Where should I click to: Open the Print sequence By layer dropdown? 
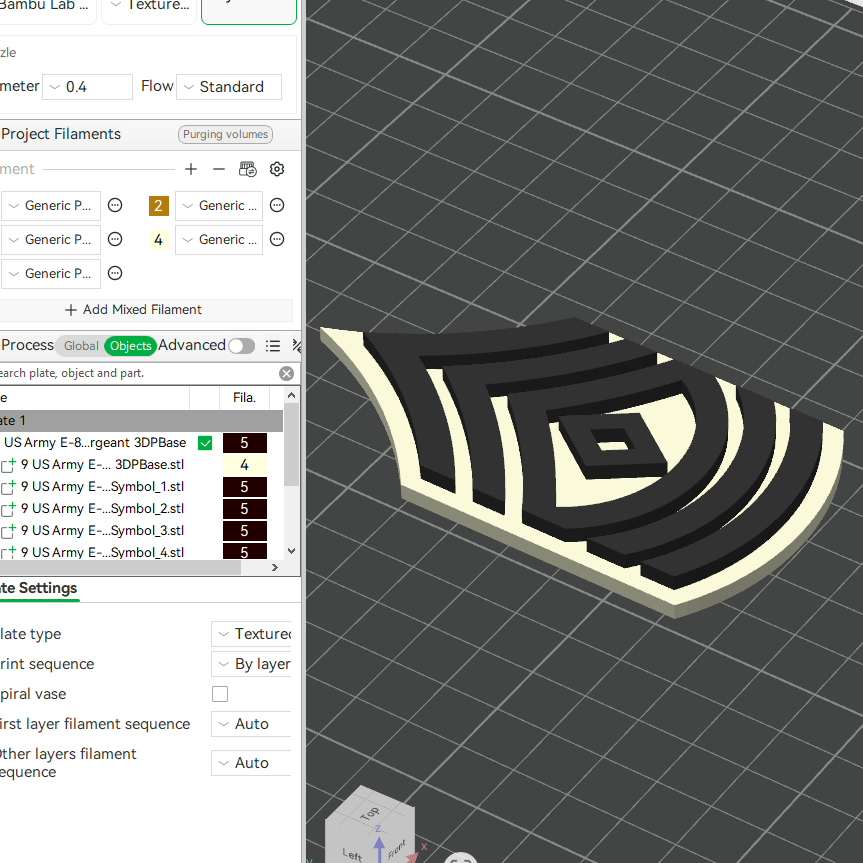click(x=252, y=664)
